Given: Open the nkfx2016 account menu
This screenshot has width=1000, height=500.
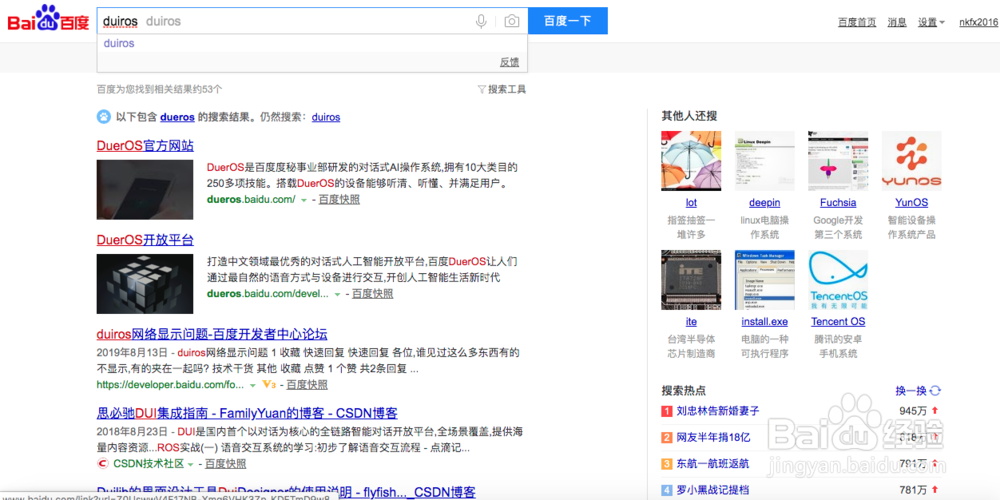Looking at the screenshot, I should [978, 22].
